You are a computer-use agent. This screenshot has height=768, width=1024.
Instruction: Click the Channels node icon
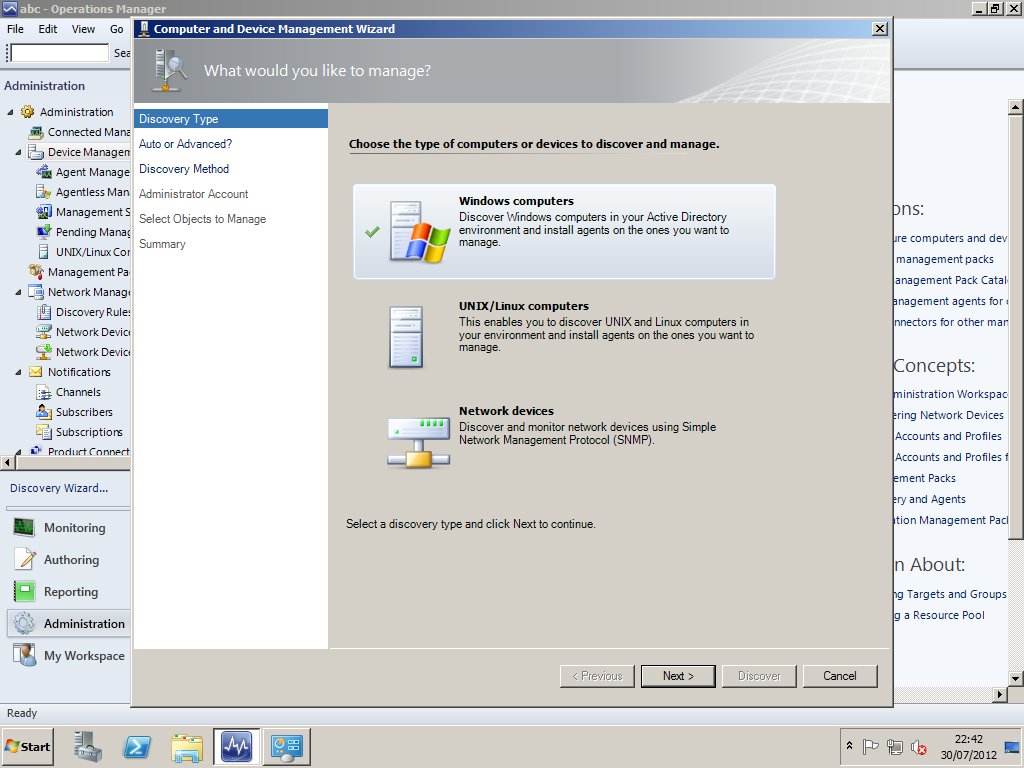[44, 392]
